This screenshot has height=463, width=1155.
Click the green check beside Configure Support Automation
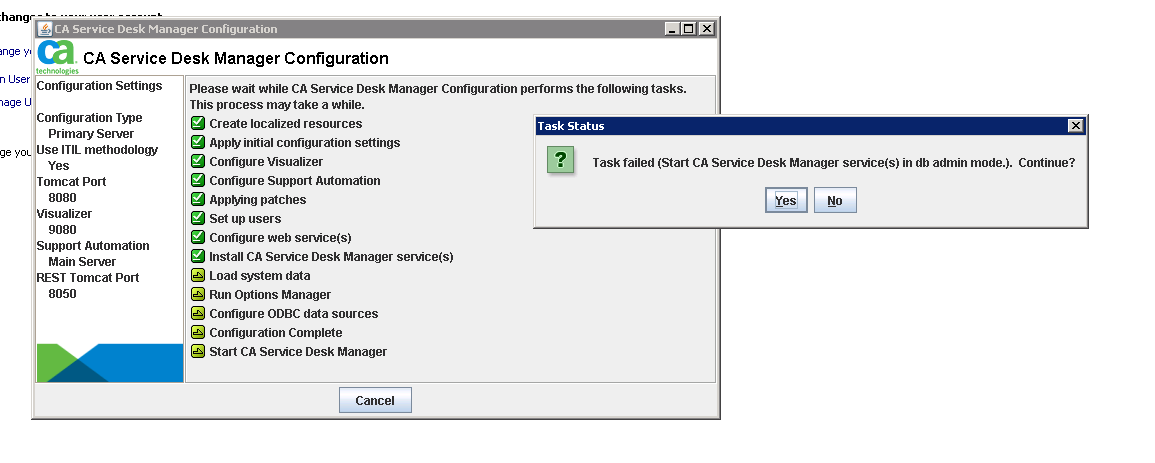(x=197, y=180)
